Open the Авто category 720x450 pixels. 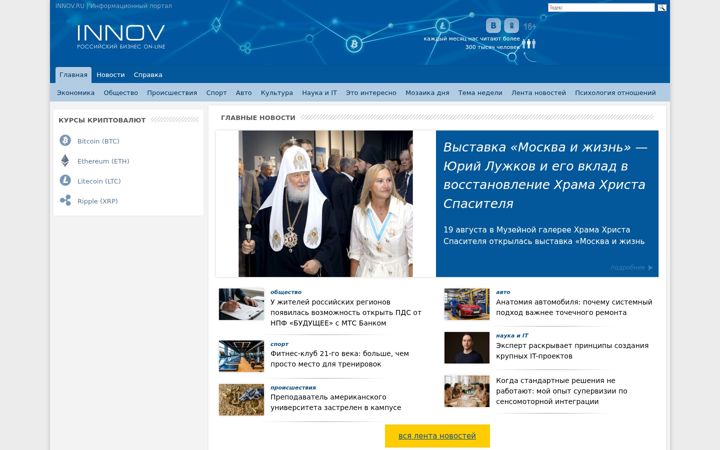click(x=244, y=93)
